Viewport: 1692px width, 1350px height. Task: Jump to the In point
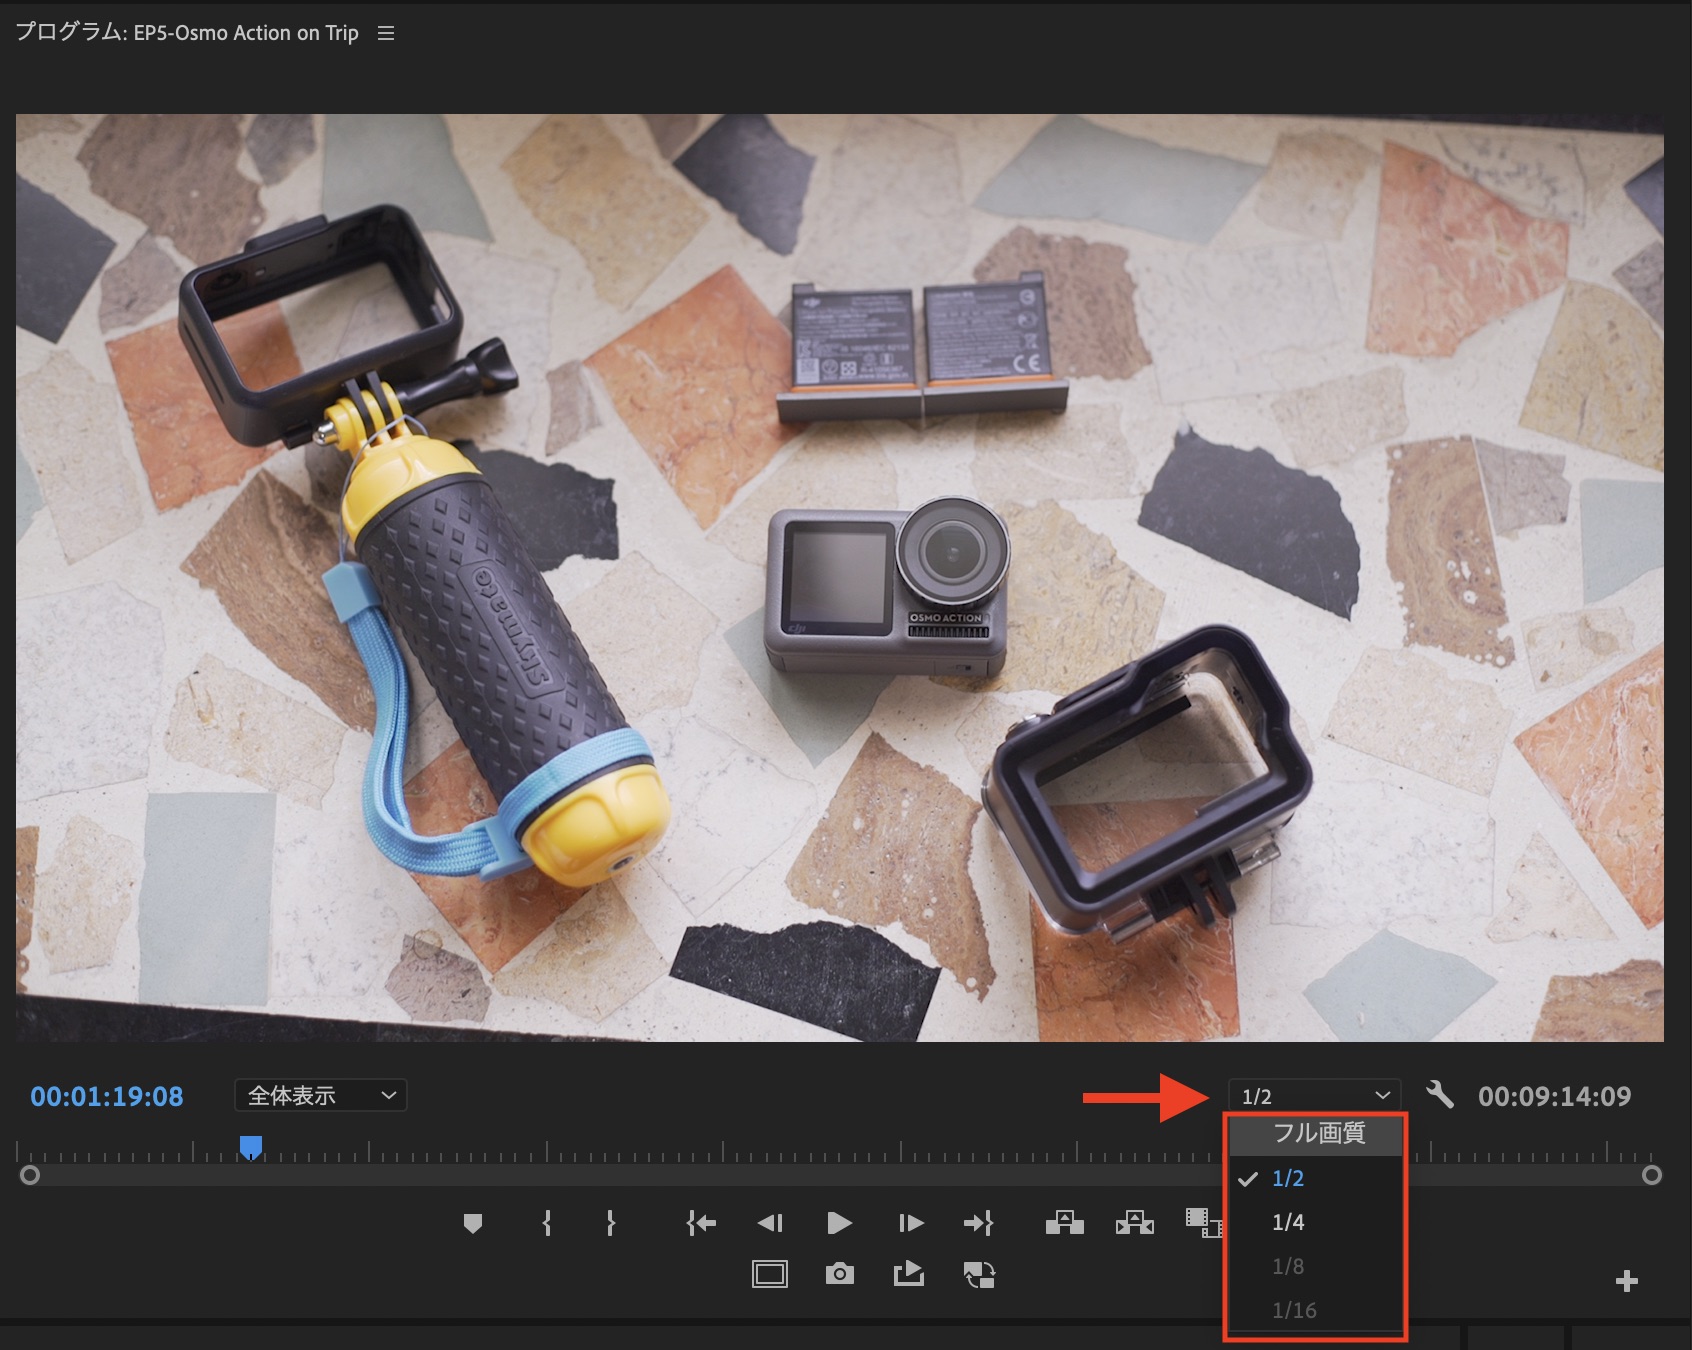point(701,1223)
